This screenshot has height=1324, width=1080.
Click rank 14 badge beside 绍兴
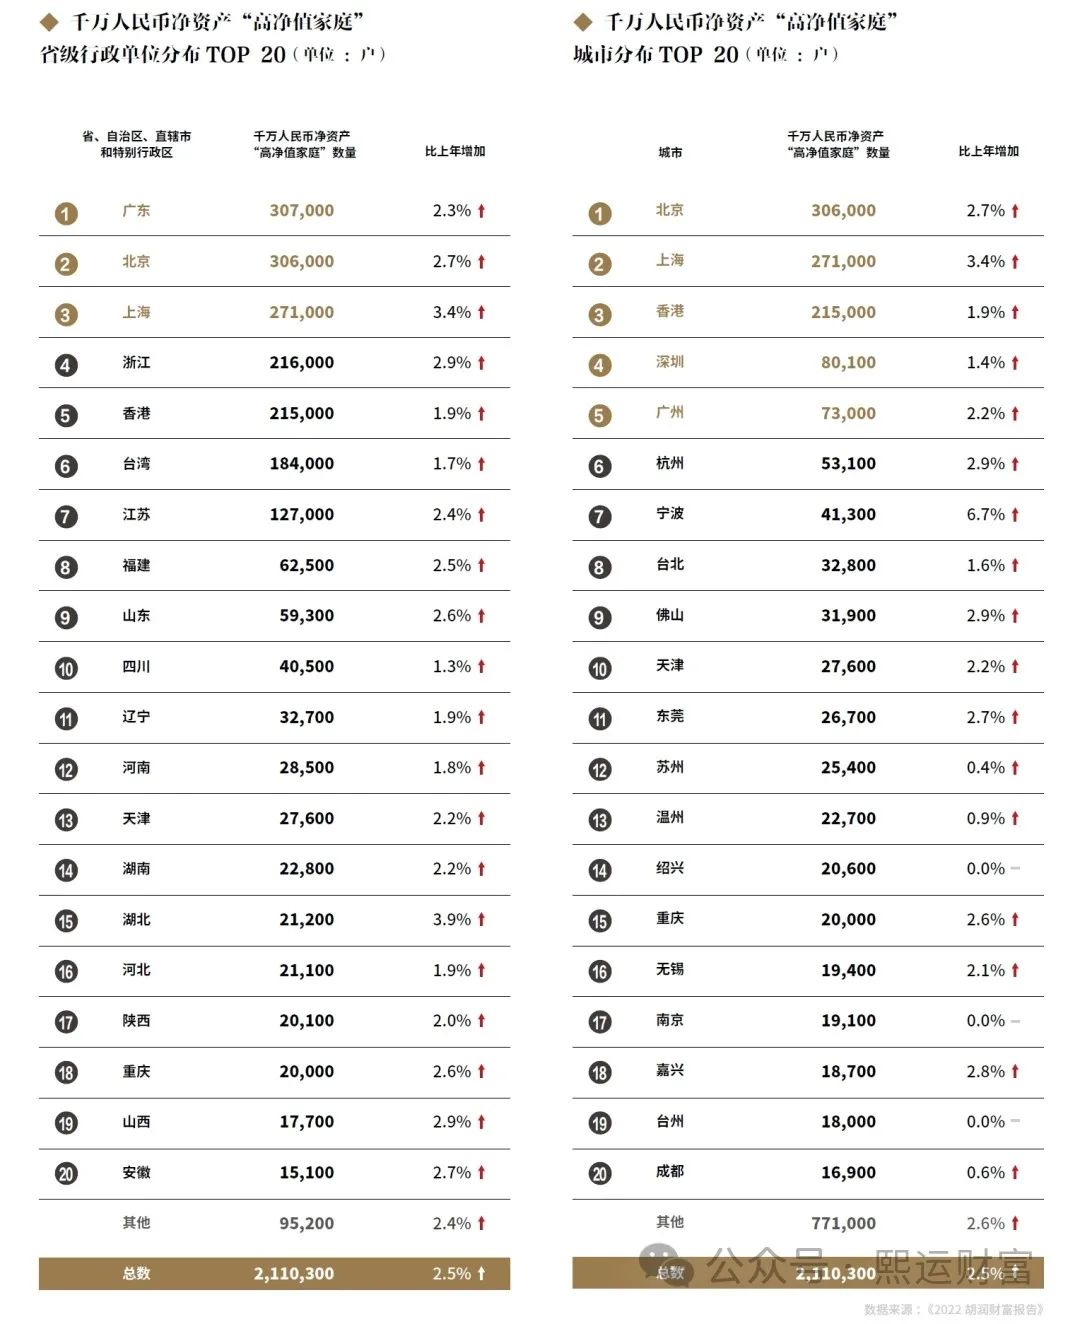599,870
